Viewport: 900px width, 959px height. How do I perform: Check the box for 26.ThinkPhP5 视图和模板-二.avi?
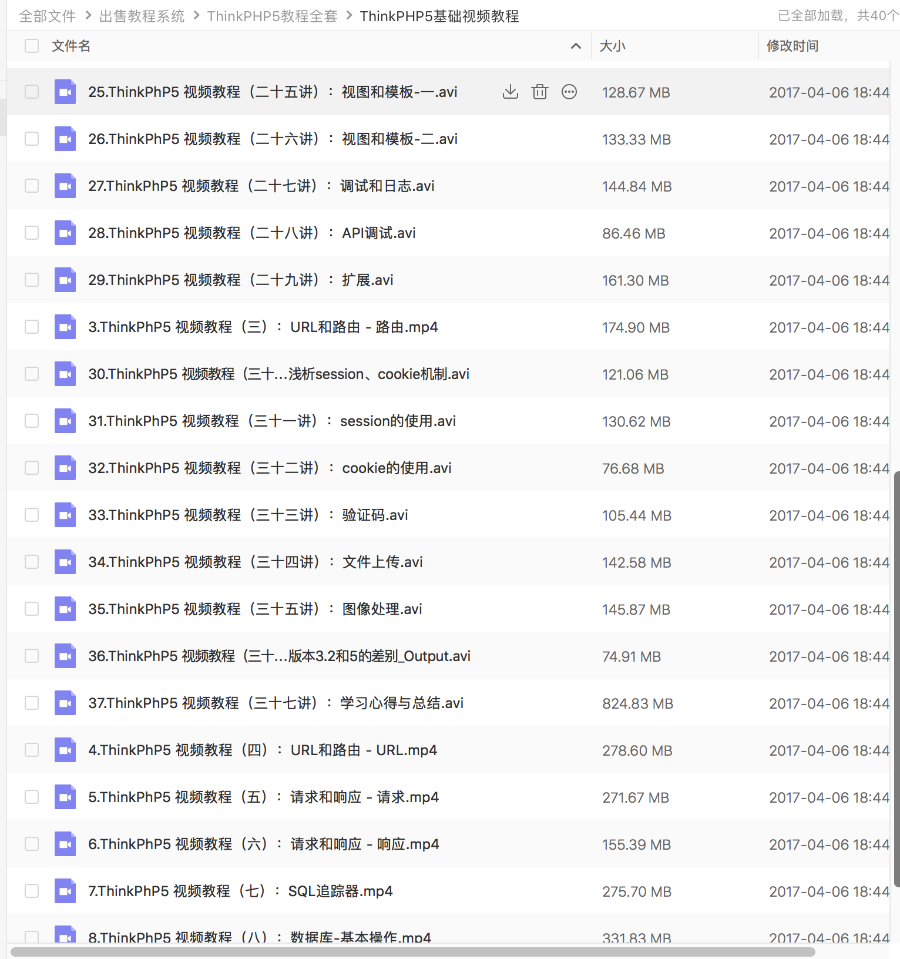(x=32, y=139)
